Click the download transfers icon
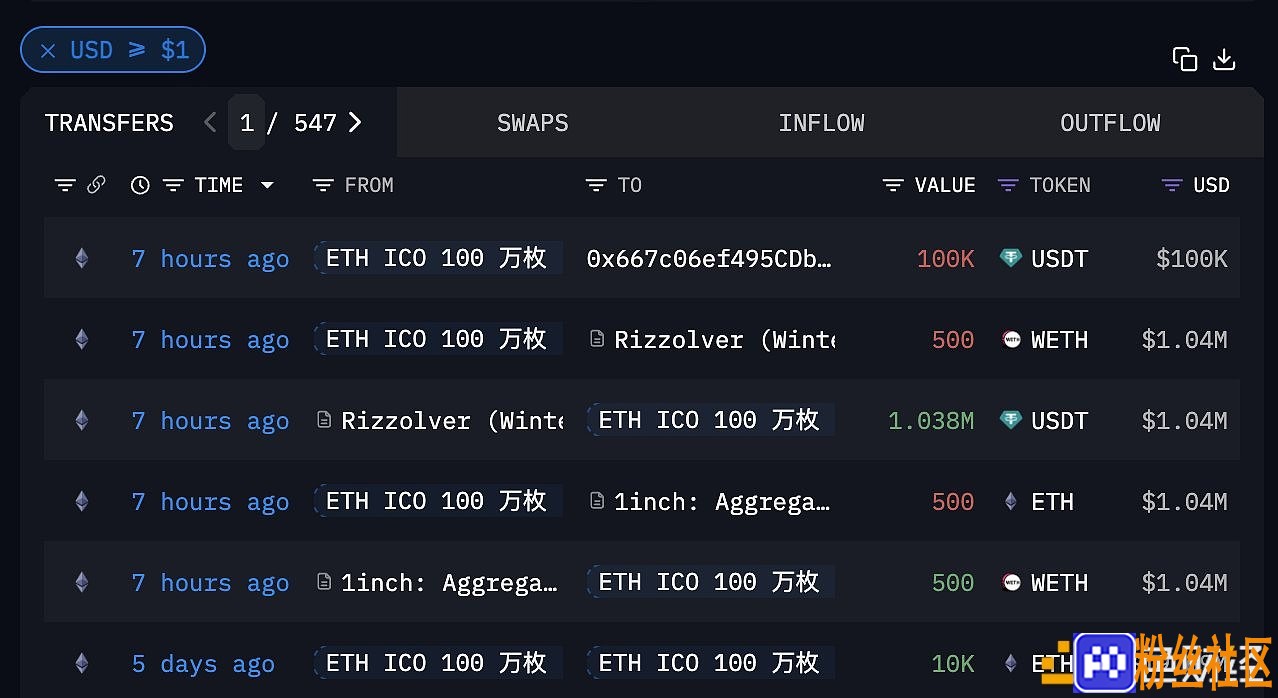 pyautogui.click(x=1224, y=60)
